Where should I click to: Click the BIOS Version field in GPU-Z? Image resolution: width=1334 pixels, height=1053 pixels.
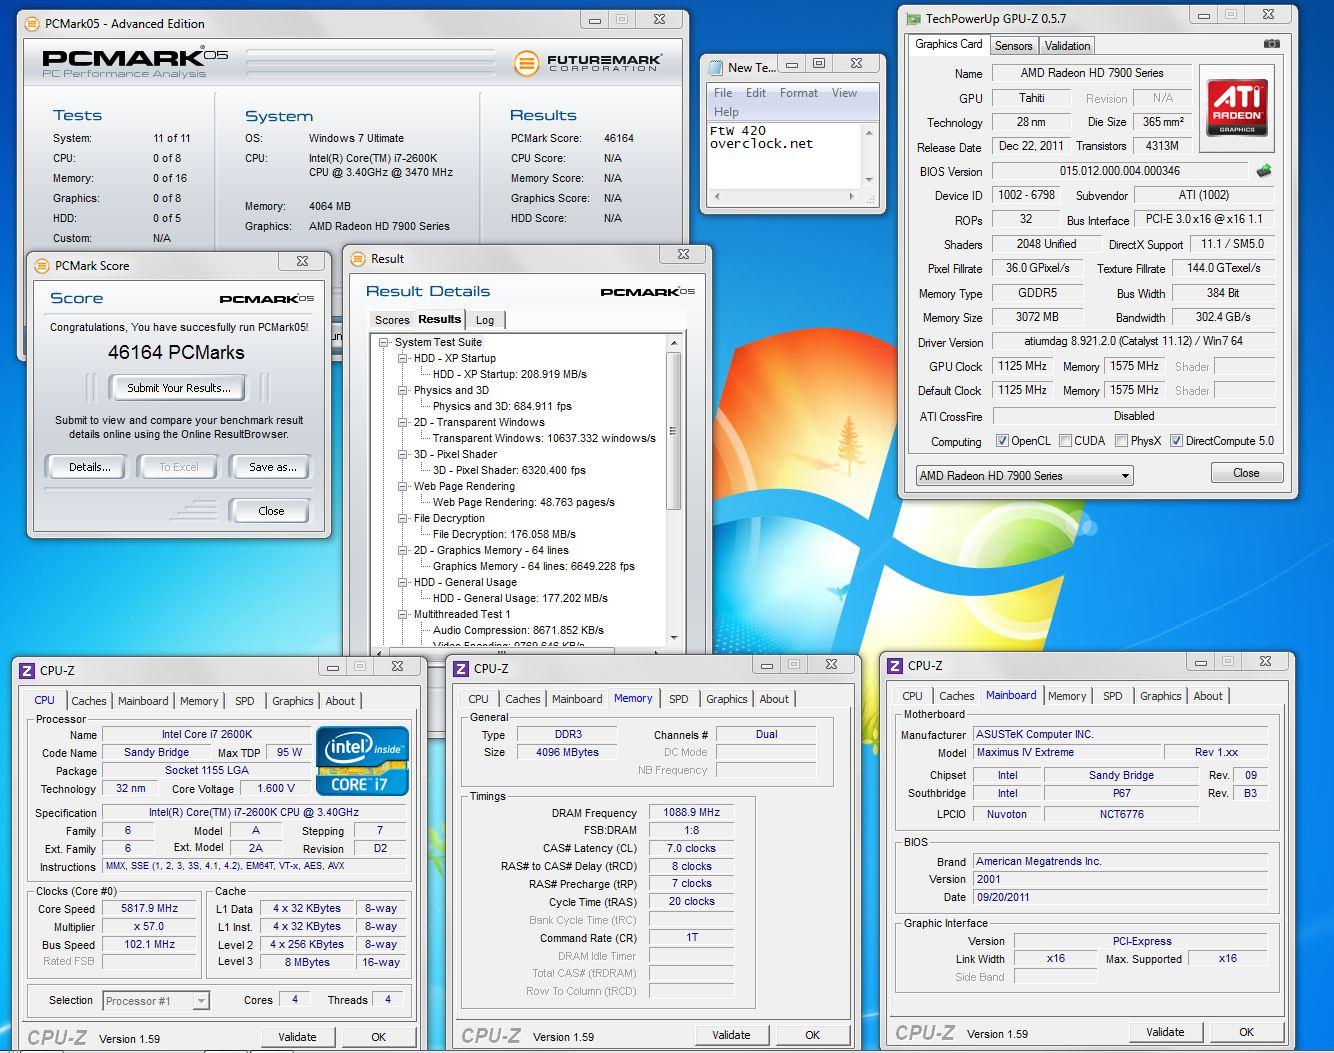coord(1119,171)
